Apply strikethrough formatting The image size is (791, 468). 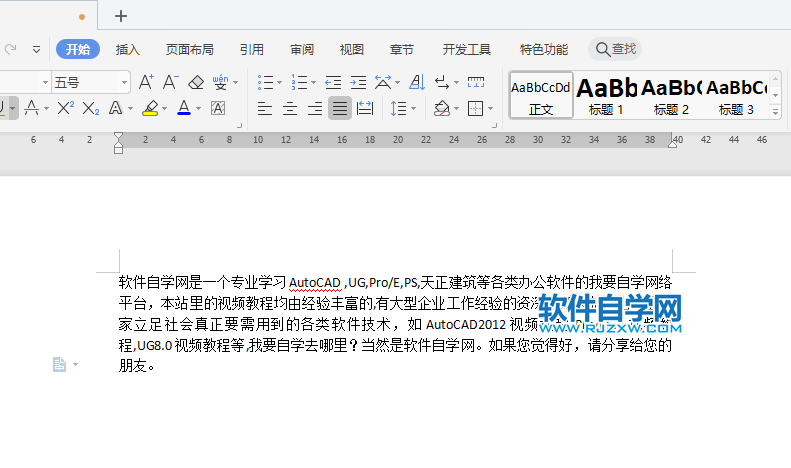[x=31, y=108]
